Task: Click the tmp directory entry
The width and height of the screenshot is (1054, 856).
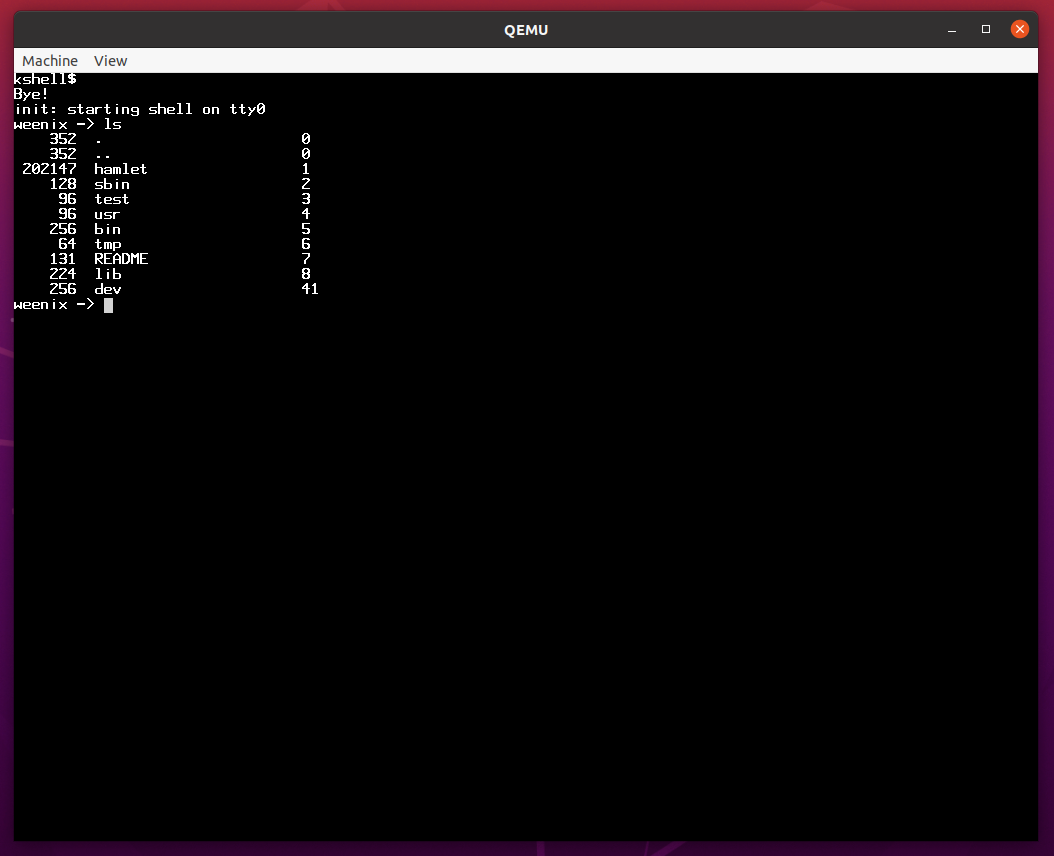Action: pyautogui.click(x=107, y=244)
